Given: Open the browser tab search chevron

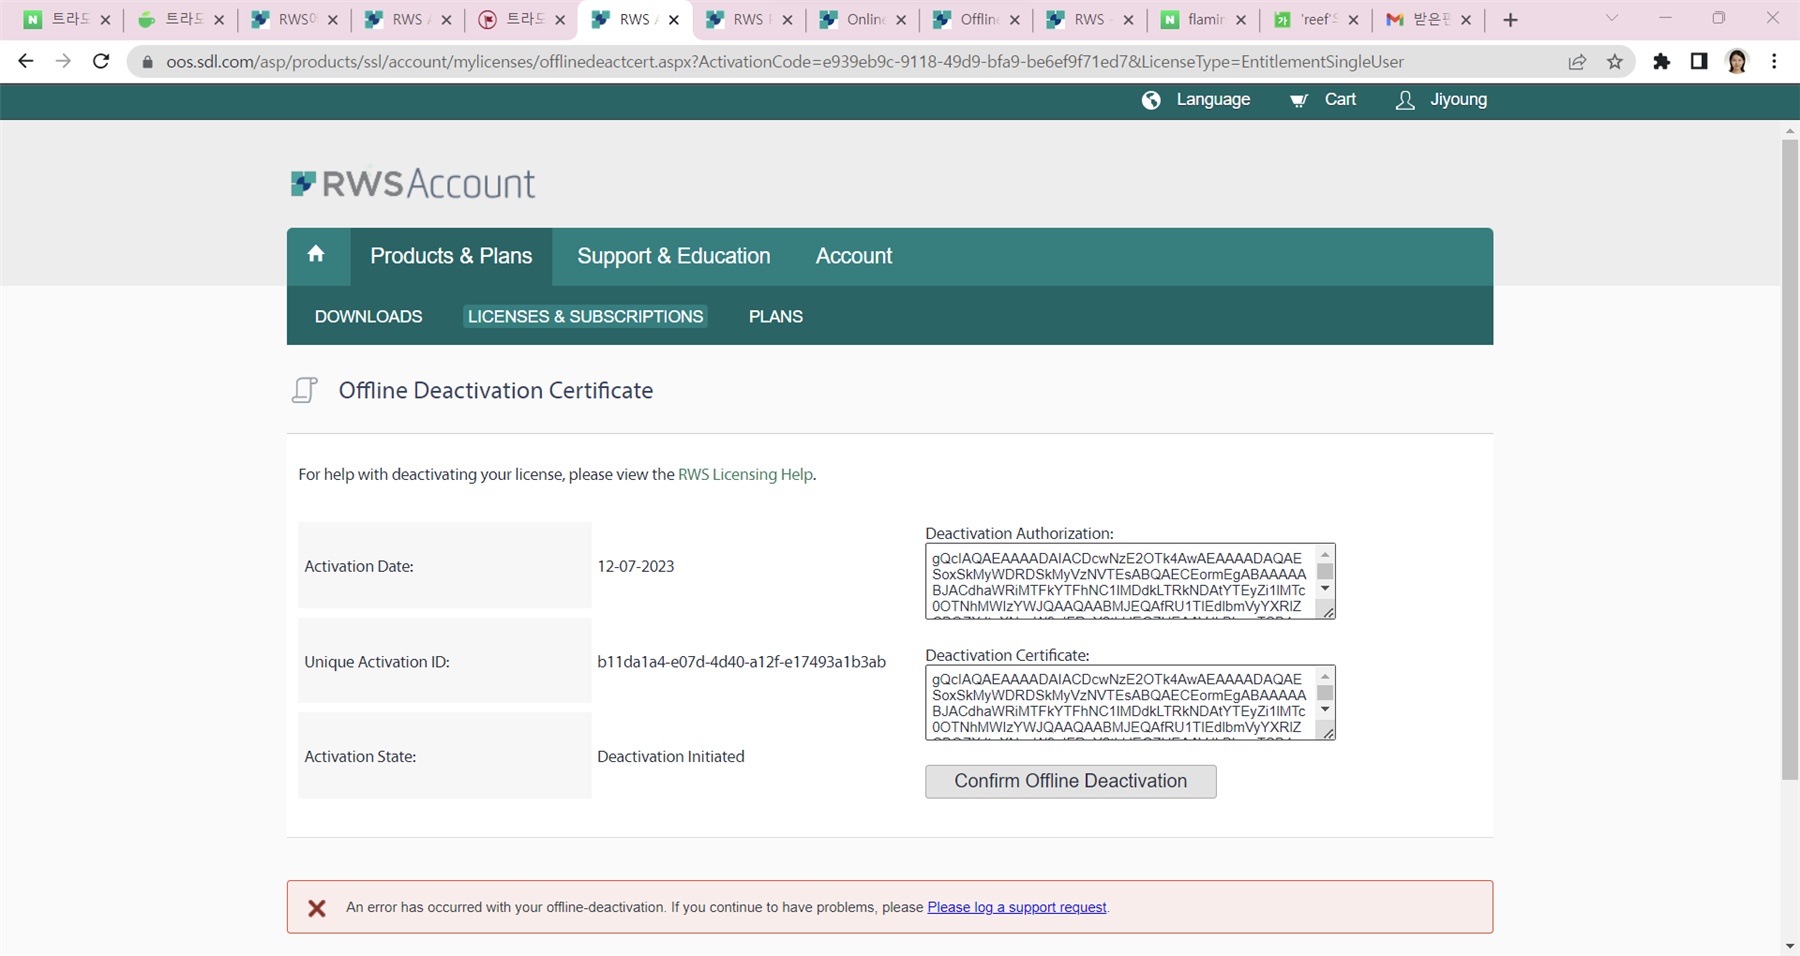Looking at the screenshot, I should [1611, 19].
